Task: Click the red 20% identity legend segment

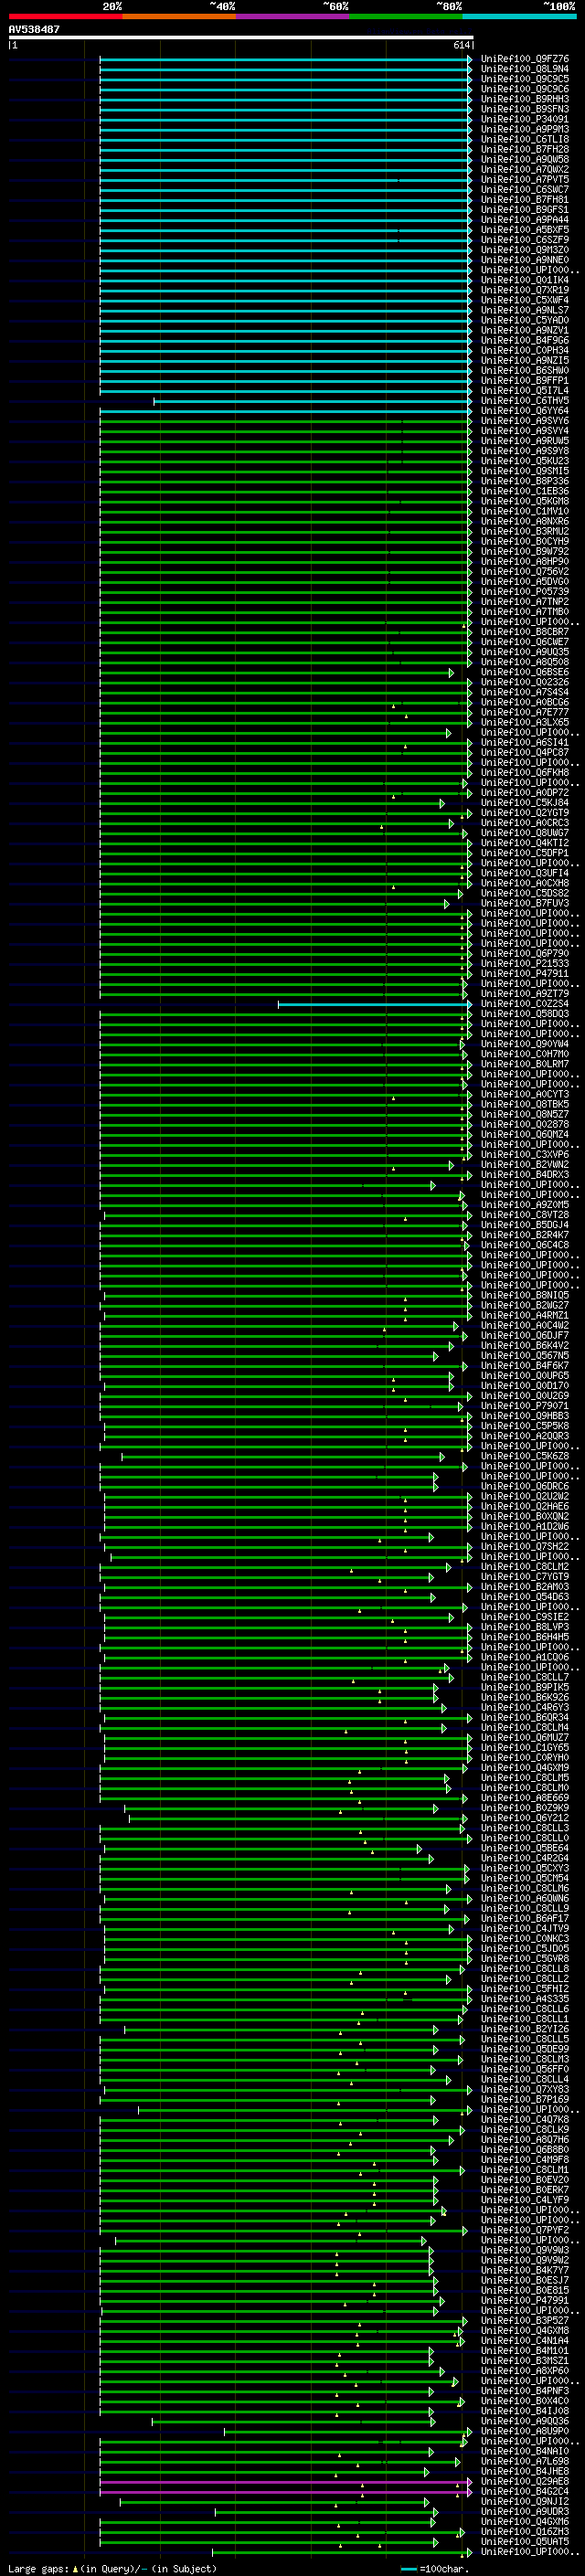Action: [65, 17]
